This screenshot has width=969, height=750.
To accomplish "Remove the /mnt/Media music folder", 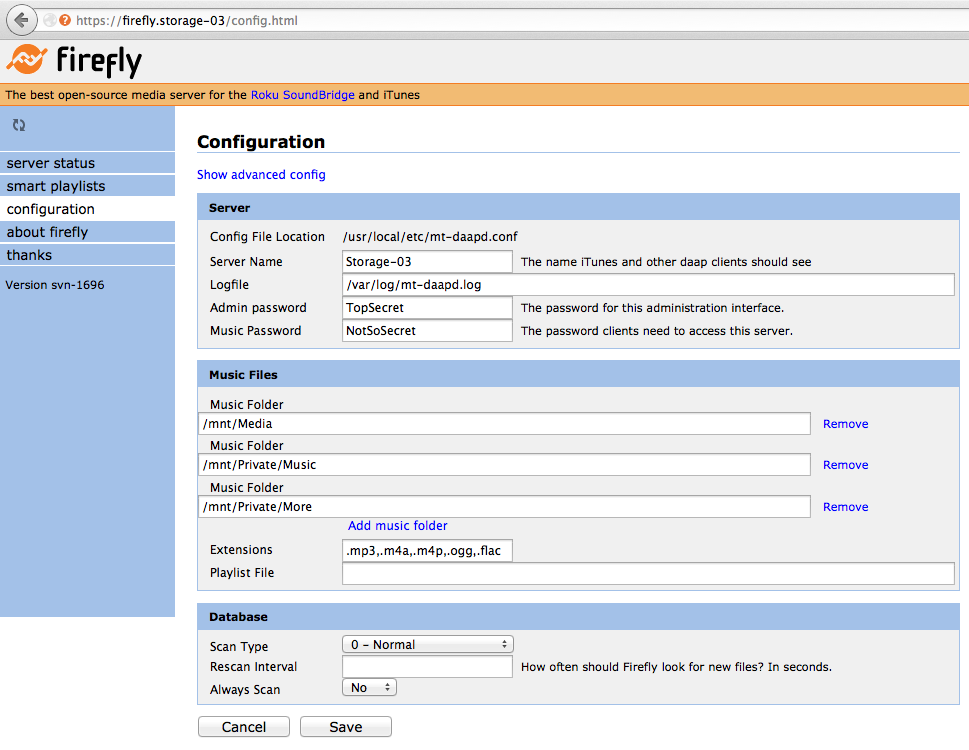I will tap(845, 424).
